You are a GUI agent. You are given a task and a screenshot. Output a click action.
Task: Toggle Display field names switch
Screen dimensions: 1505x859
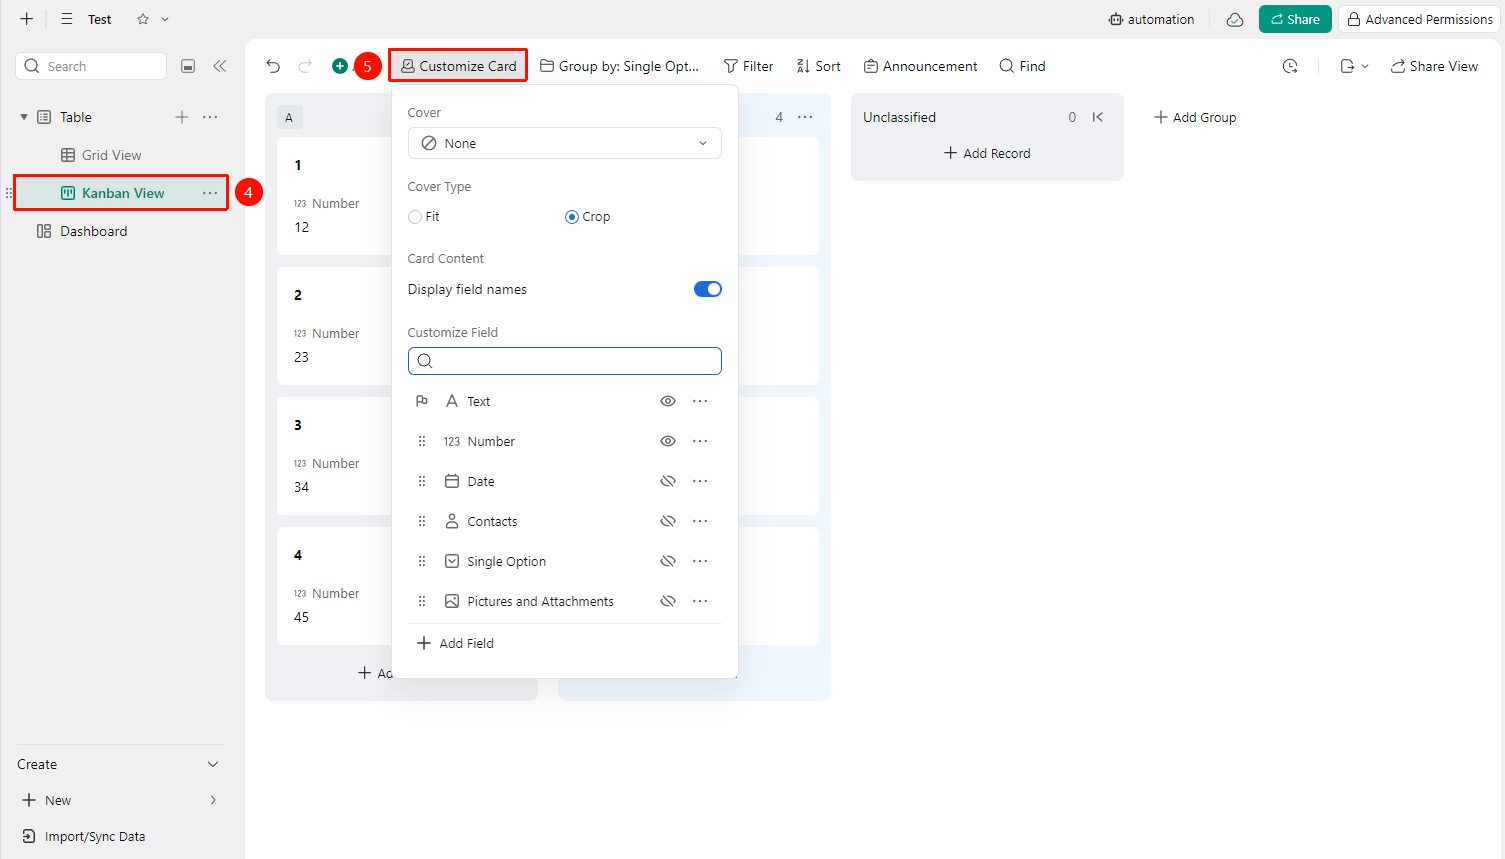[x=708, y=289]
